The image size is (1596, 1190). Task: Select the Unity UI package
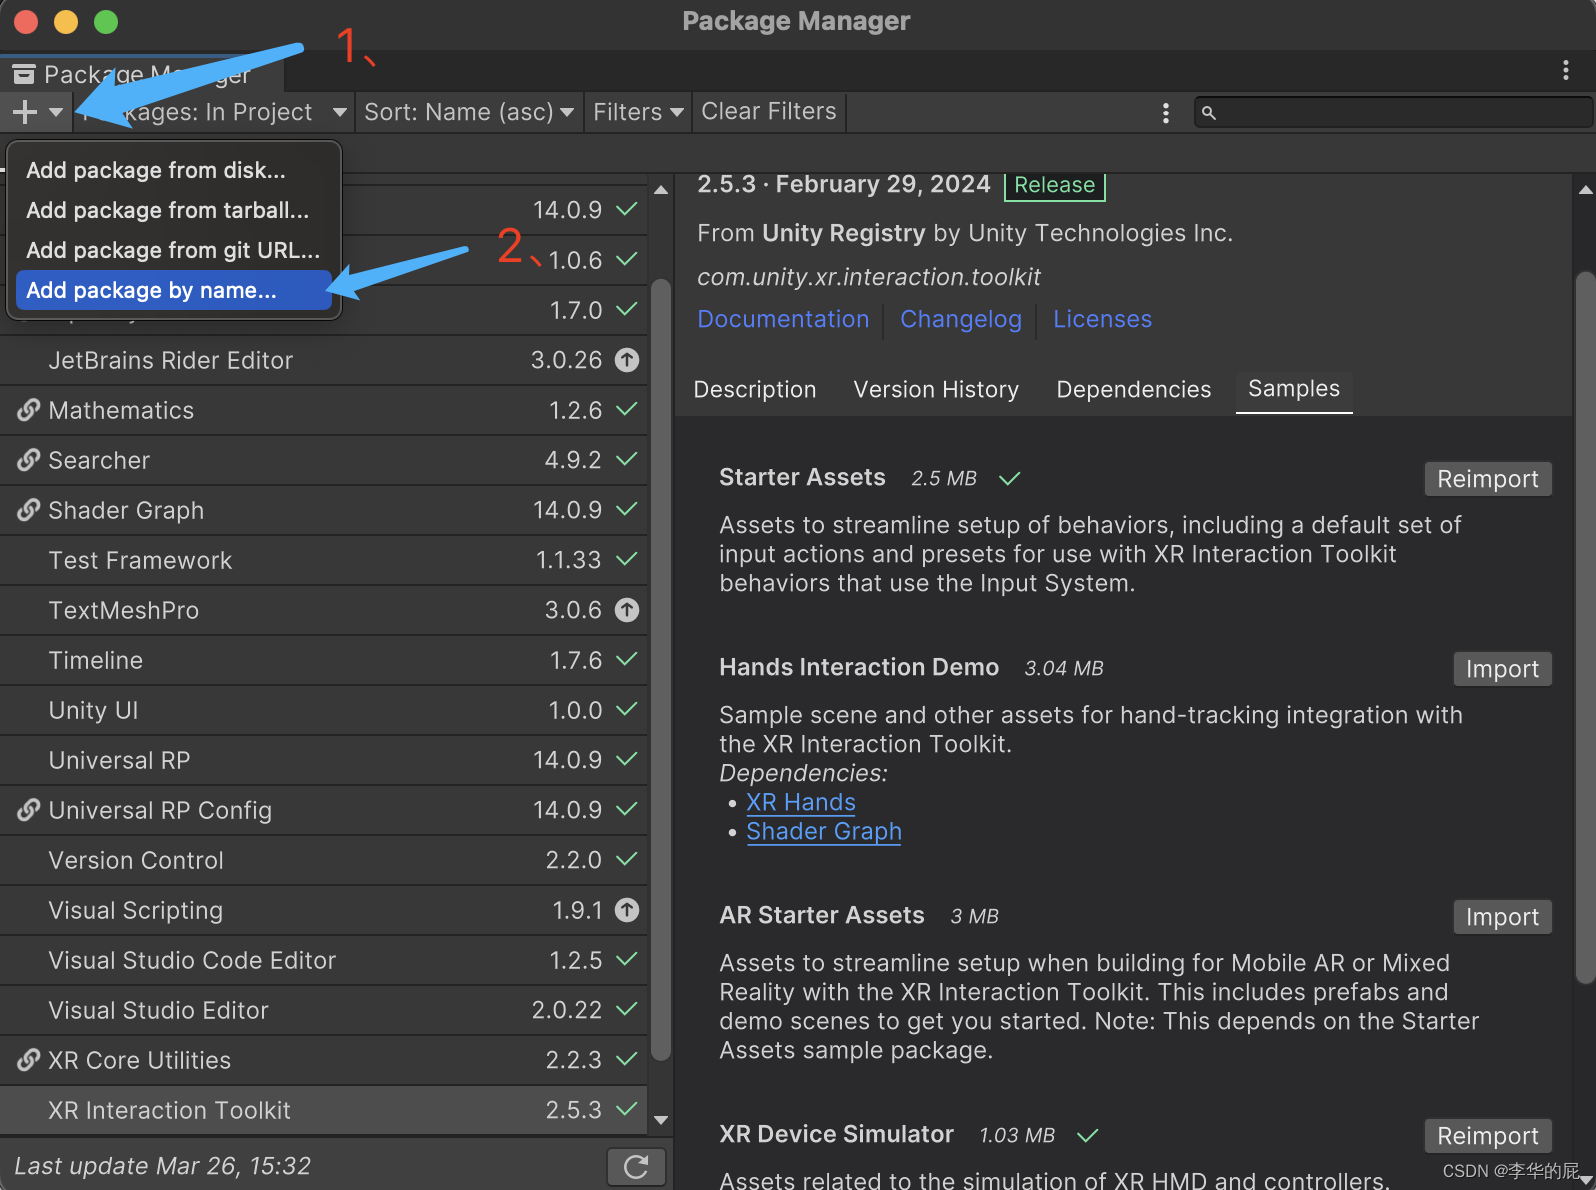coord(324,710)
